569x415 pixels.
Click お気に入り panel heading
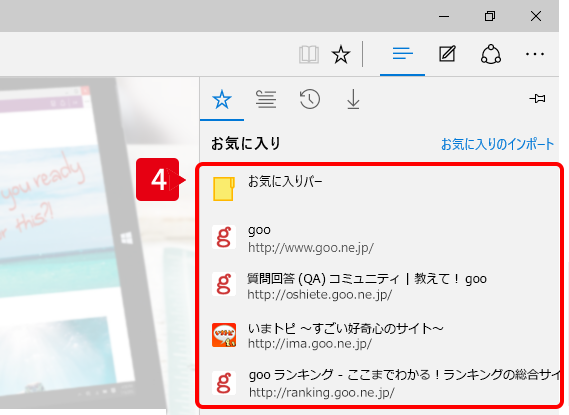(x=246, y=144)
